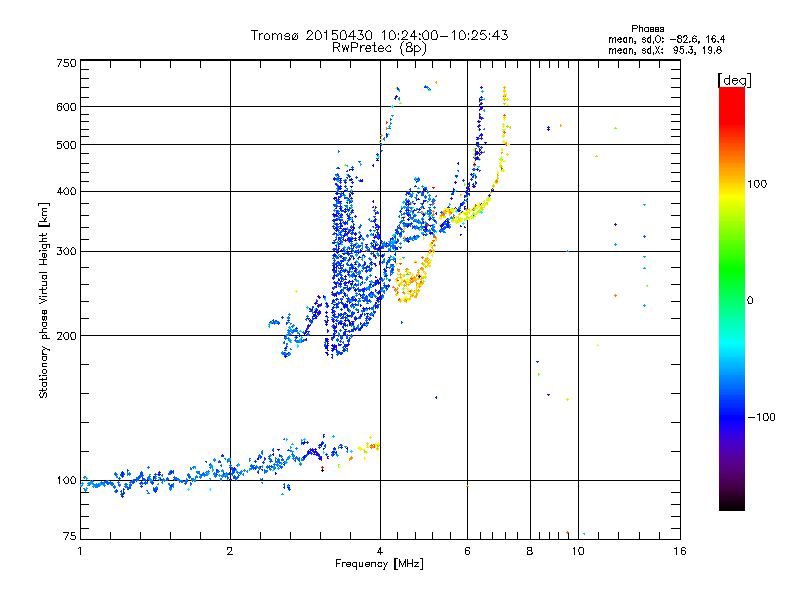Click the '4' frequency tick label

(x=380, y=551)
